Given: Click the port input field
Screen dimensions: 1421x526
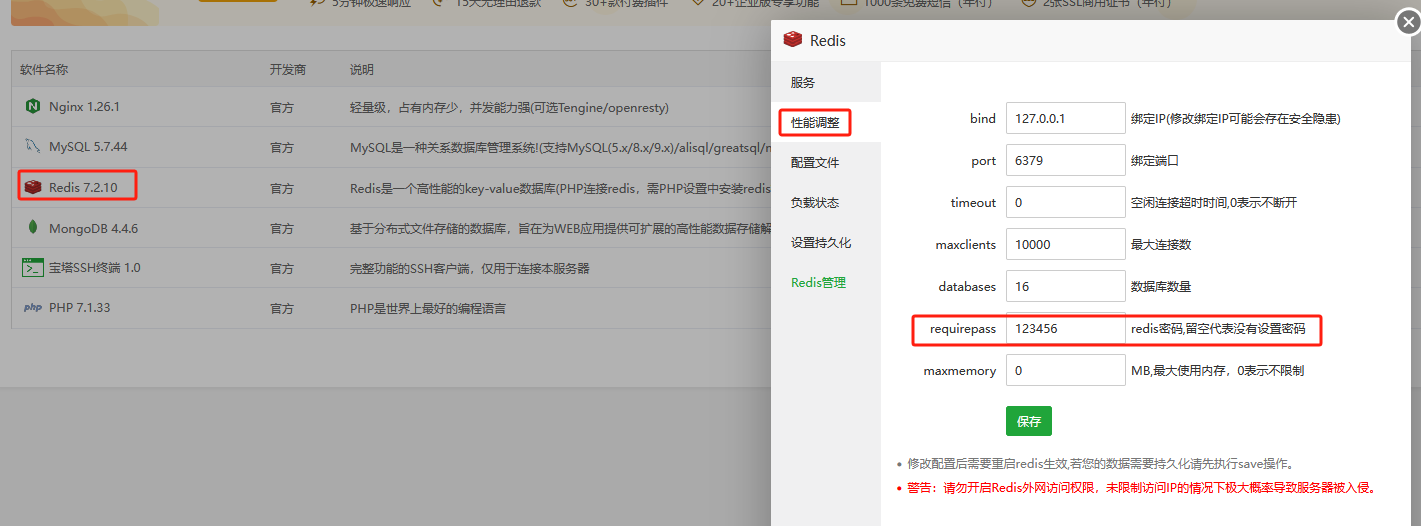Looking at the screenshot, I should pos(1066,160).
